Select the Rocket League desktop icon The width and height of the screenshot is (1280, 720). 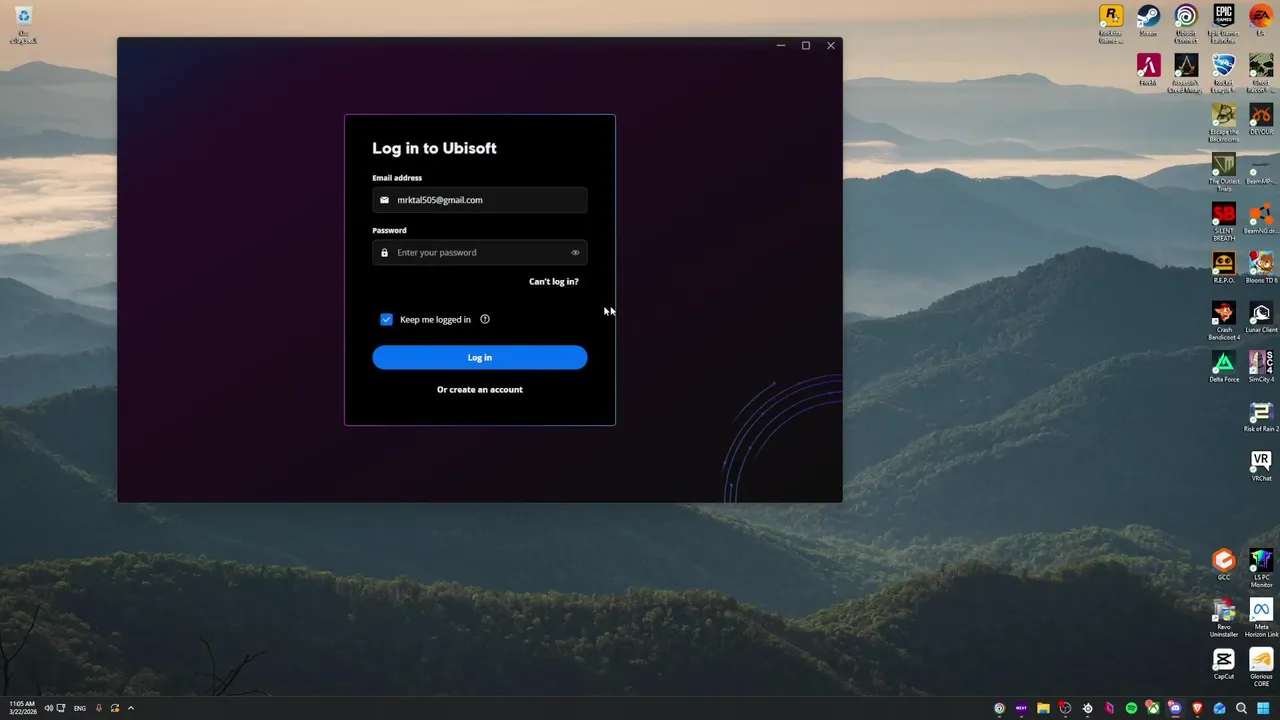[1223, 74]
